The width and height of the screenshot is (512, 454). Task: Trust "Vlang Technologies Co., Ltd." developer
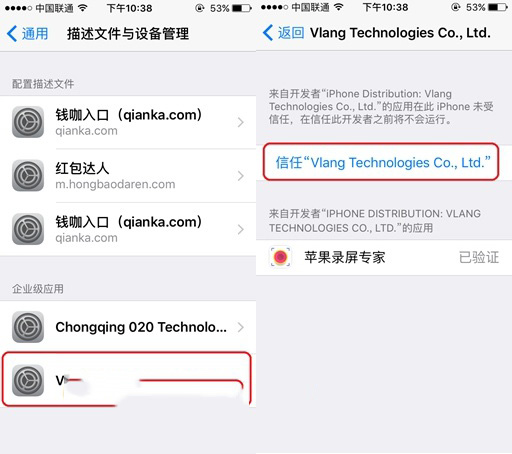(x=383, y=163)
